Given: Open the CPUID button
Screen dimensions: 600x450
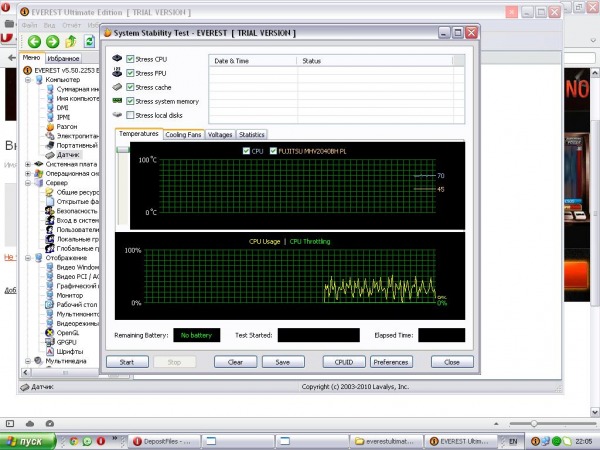Looking at the screenshot, I should [344, 362].
